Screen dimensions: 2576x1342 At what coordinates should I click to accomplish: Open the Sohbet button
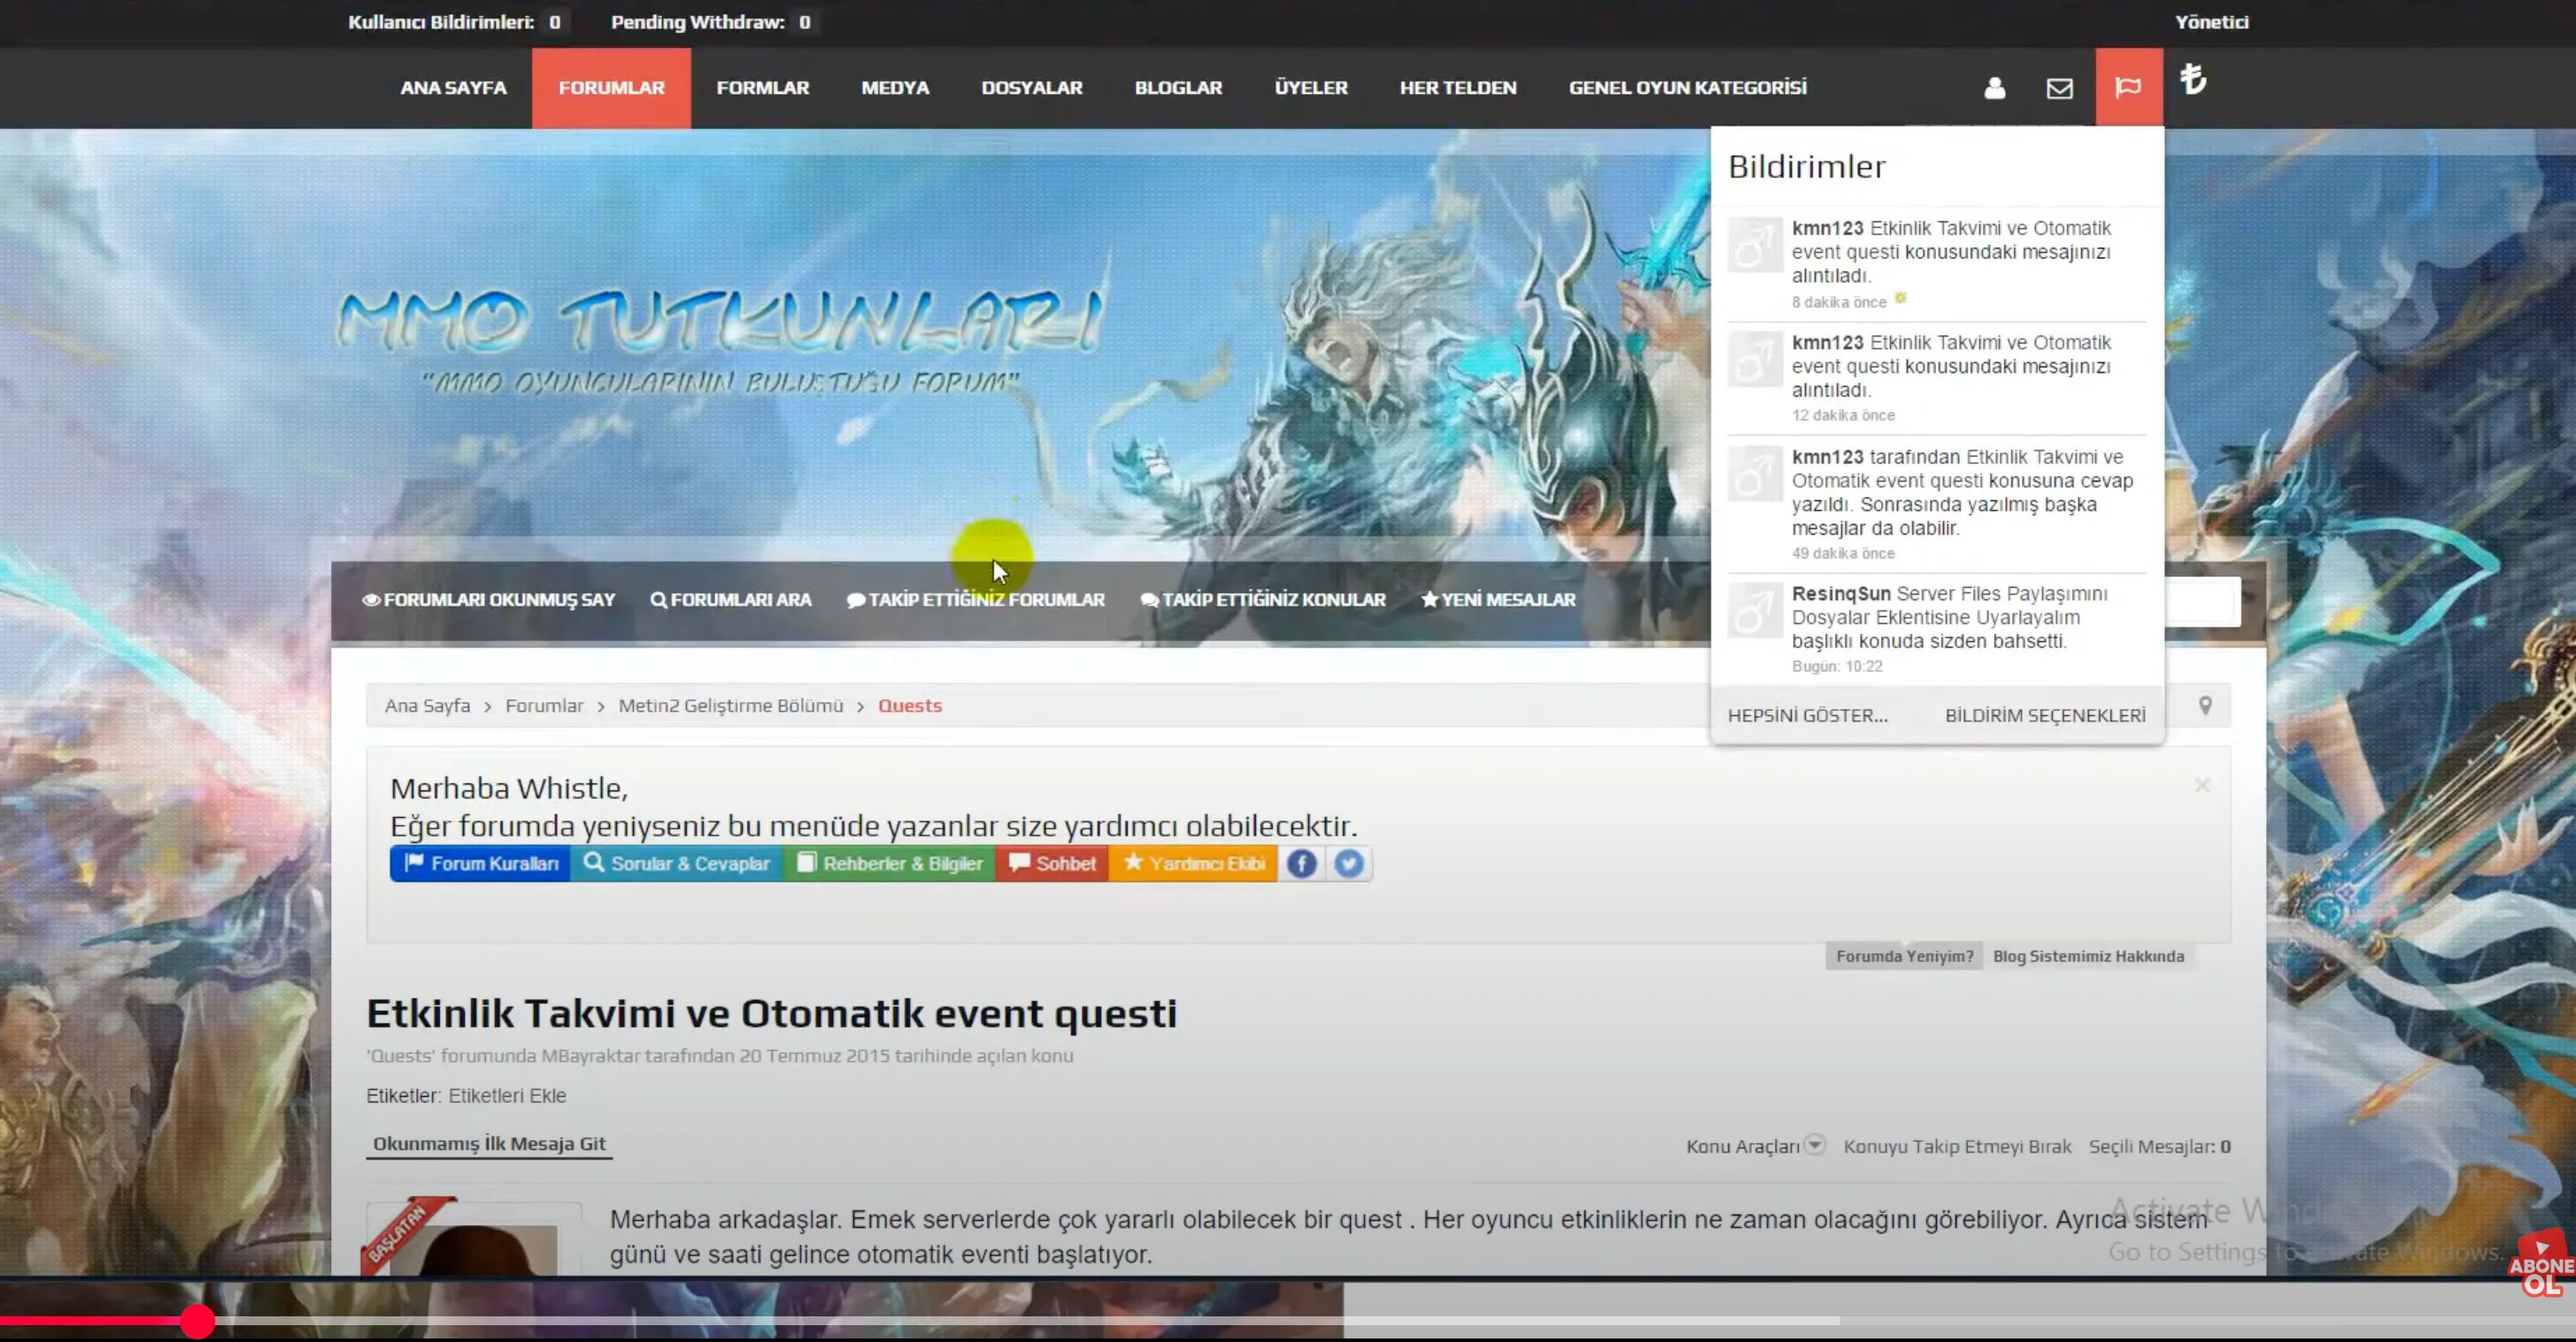[x=1052, y=863]
